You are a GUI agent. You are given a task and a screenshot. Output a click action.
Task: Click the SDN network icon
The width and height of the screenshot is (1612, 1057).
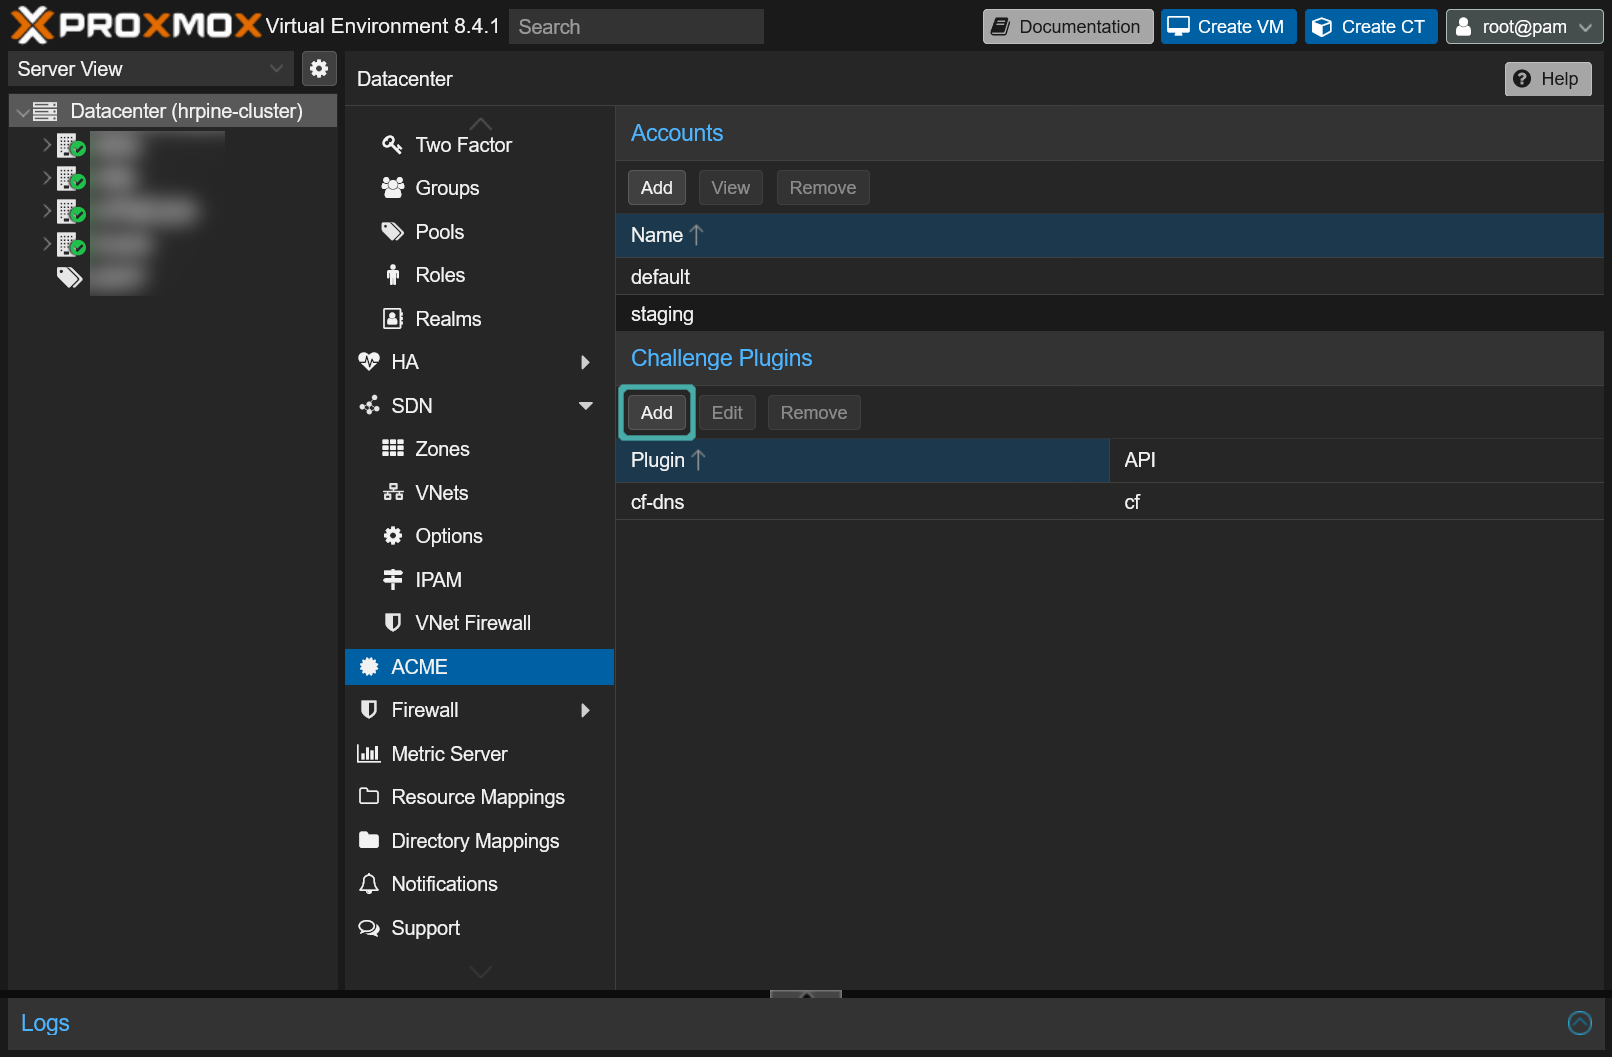pyautogui.click(x=369, y=406)
